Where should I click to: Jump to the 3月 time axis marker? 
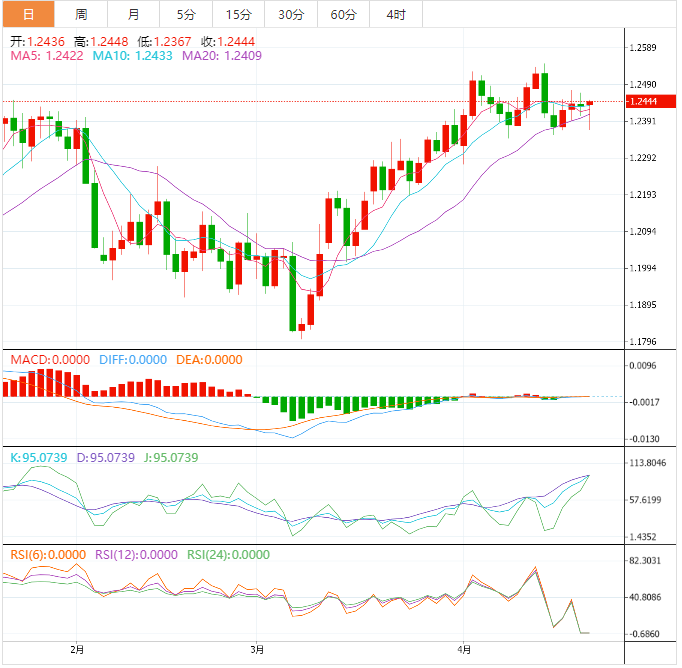point(258,649)
